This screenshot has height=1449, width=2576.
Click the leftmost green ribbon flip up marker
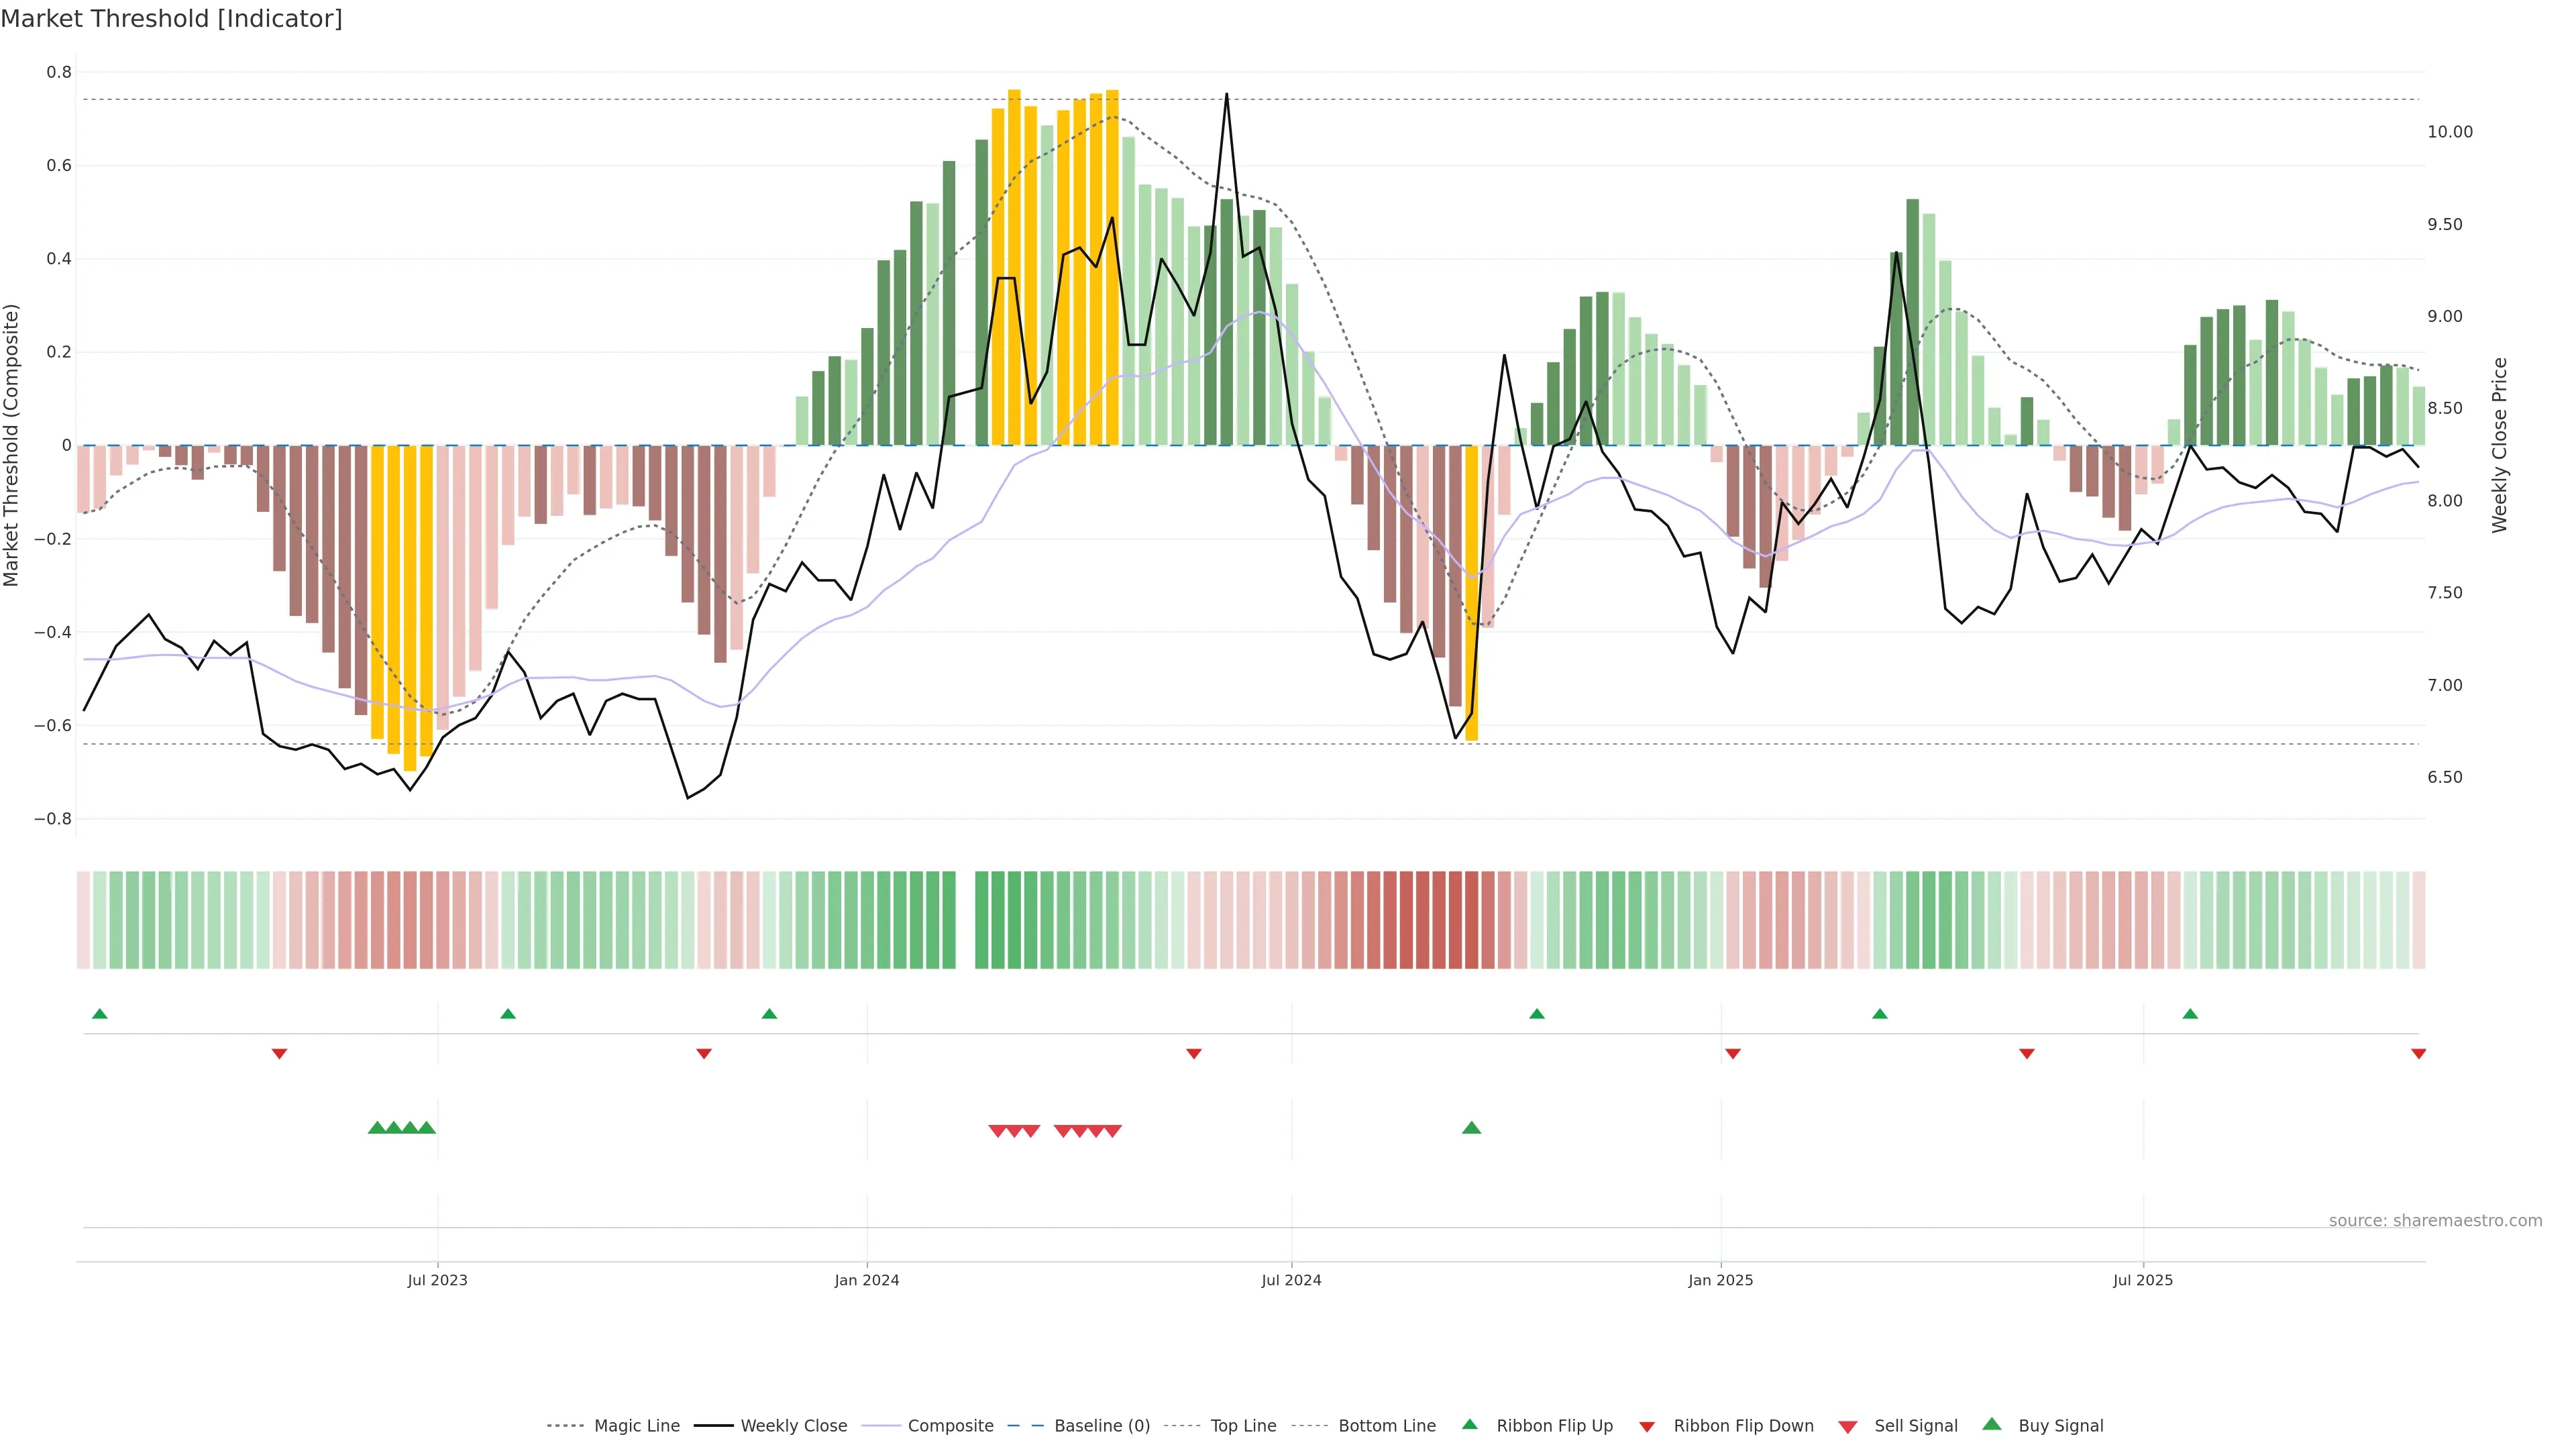[99, 1014]
